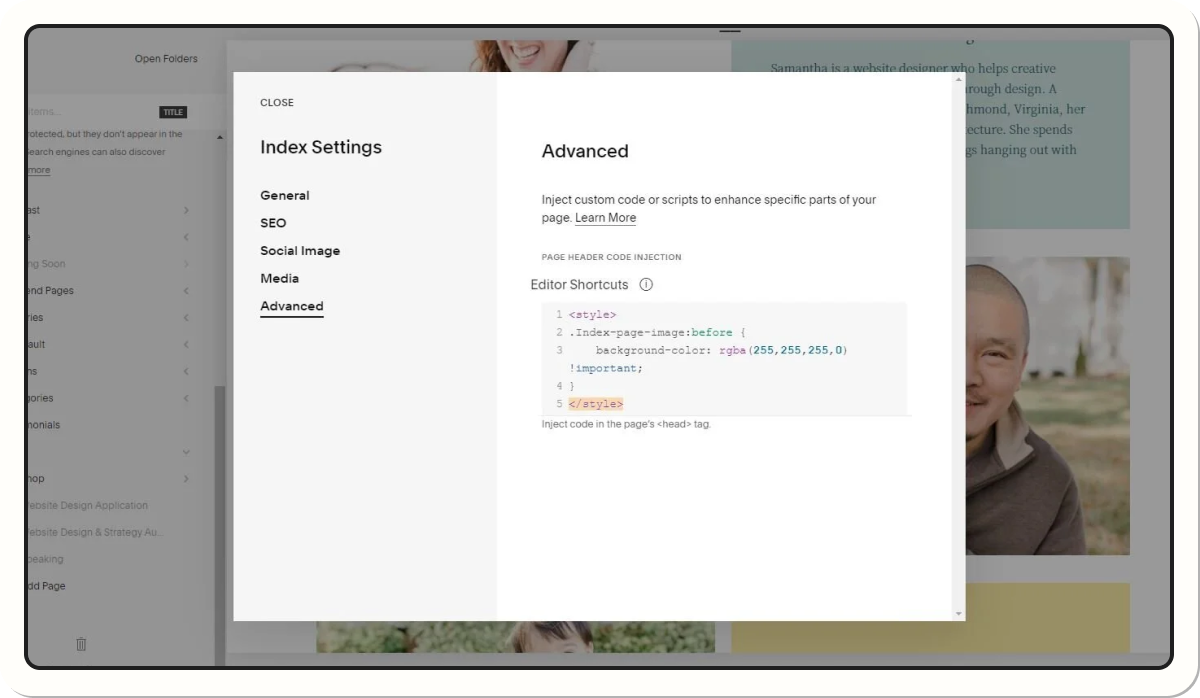The height and width of the screenshot is (698, 1200).
Task: Click the trash icon at the sidebar bottom
Action: click(x=80, y=644)
